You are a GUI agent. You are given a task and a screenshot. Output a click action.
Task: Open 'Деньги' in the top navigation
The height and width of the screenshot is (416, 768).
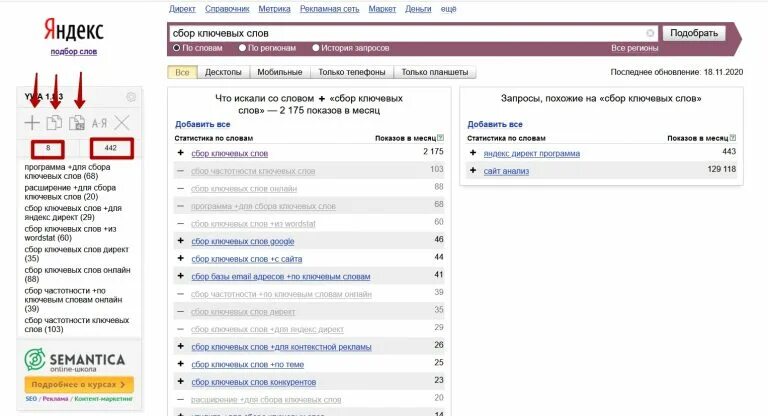click(x=418, y=9)
